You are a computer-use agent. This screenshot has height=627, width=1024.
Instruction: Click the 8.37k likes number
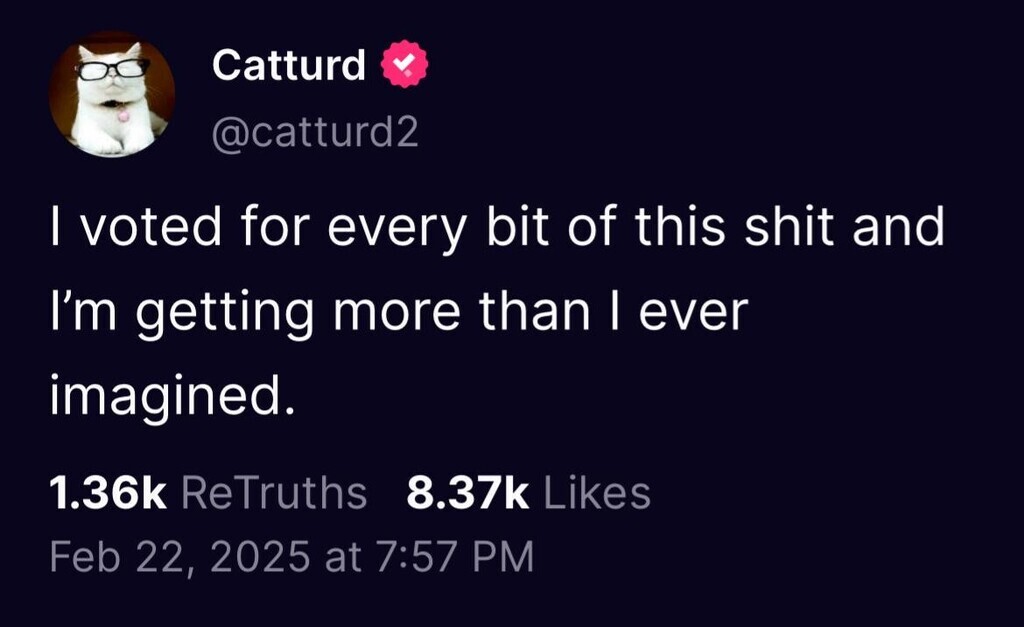tap(468, 493)
